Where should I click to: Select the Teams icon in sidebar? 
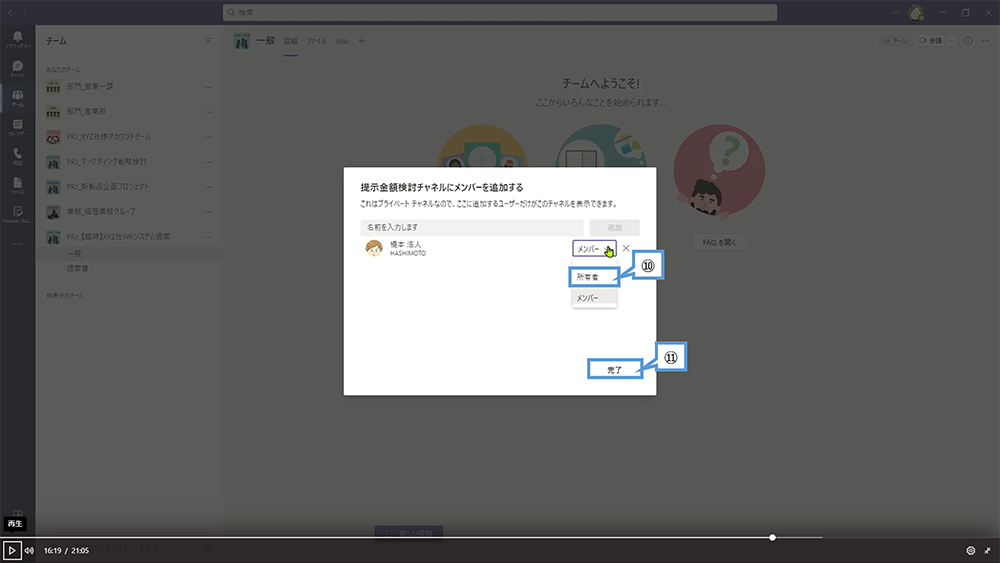[17, 98]
